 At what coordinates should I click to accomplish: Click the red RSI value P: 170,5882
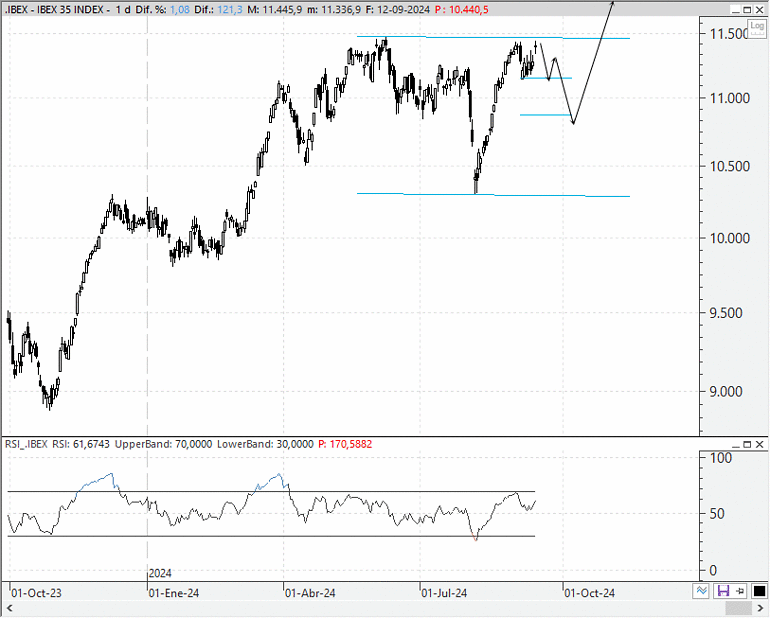coord(345,445)
